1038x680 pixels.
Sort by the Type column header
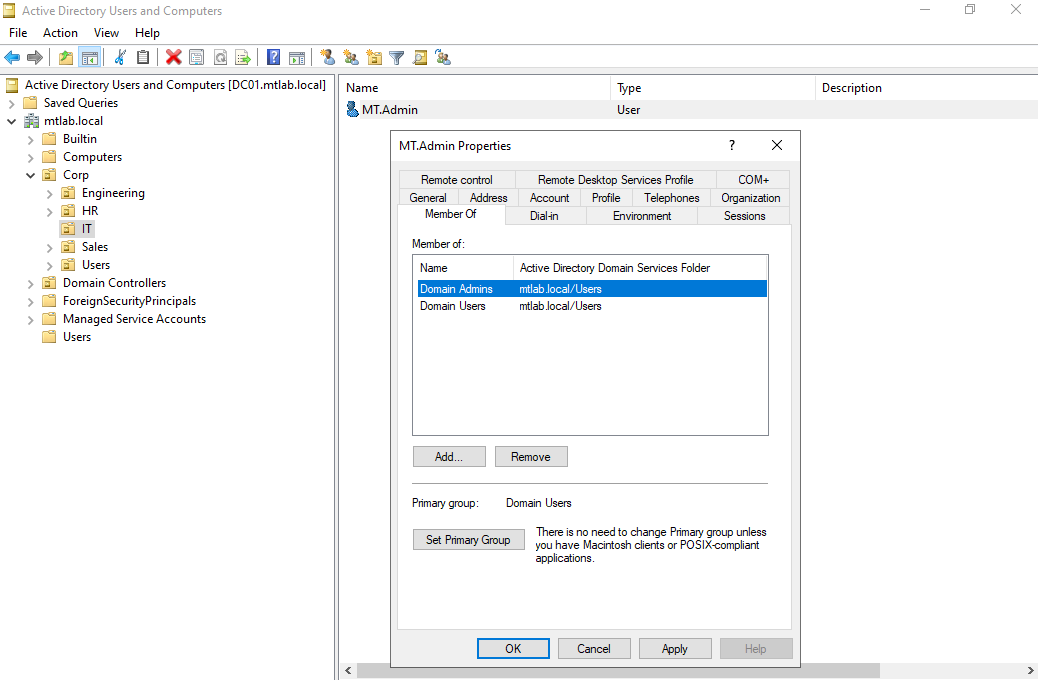pos(712,87)
